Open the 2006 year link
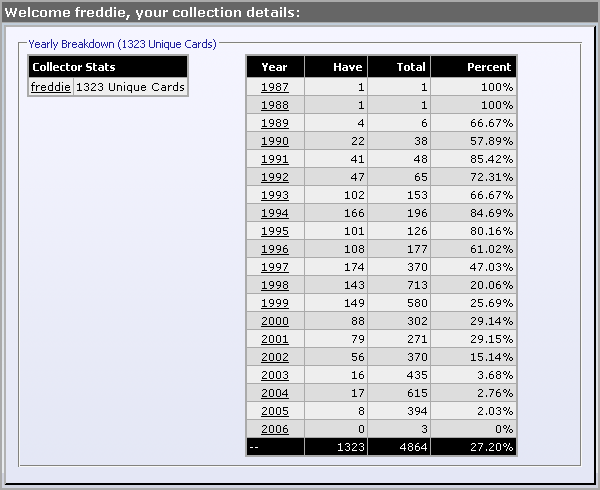Image resolution: width=600 pixels, height=490 pixels. coord(274,429)
